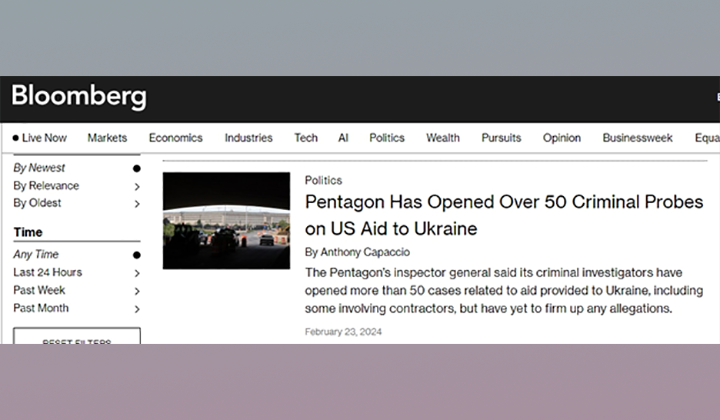The image size is (720, 420).
Task: Open Pentagon Has Opened Over 50 Criminal Probes headline
Action: tap(504, 215)
